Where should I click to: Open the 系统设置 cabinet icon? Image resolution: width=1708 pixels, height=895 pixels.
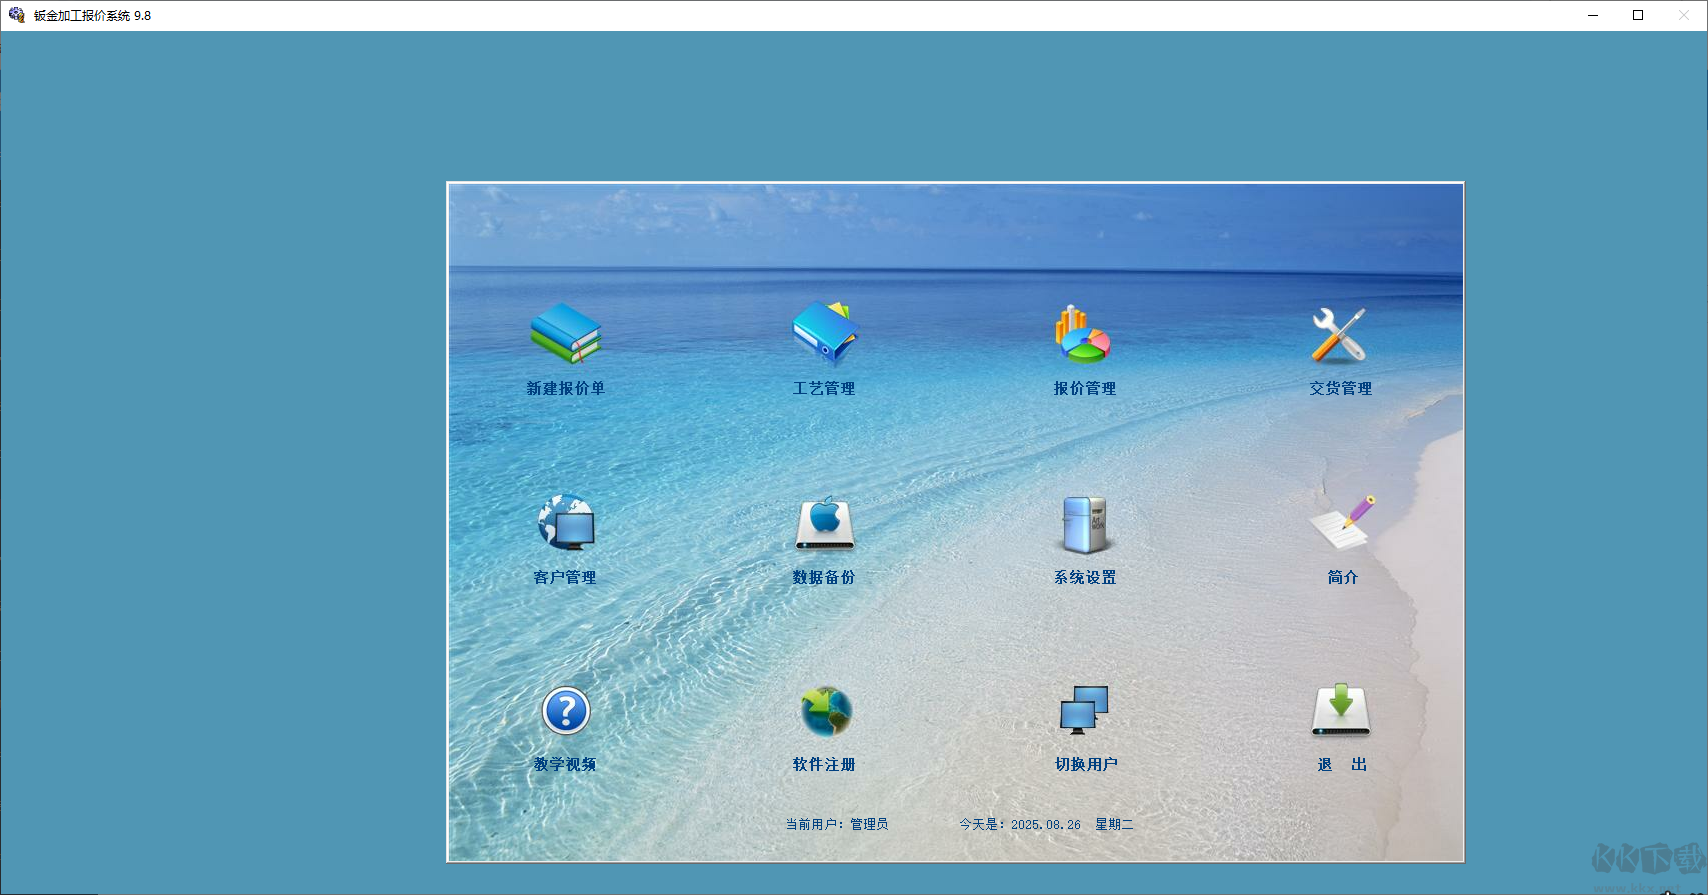tap(1085, 524)
